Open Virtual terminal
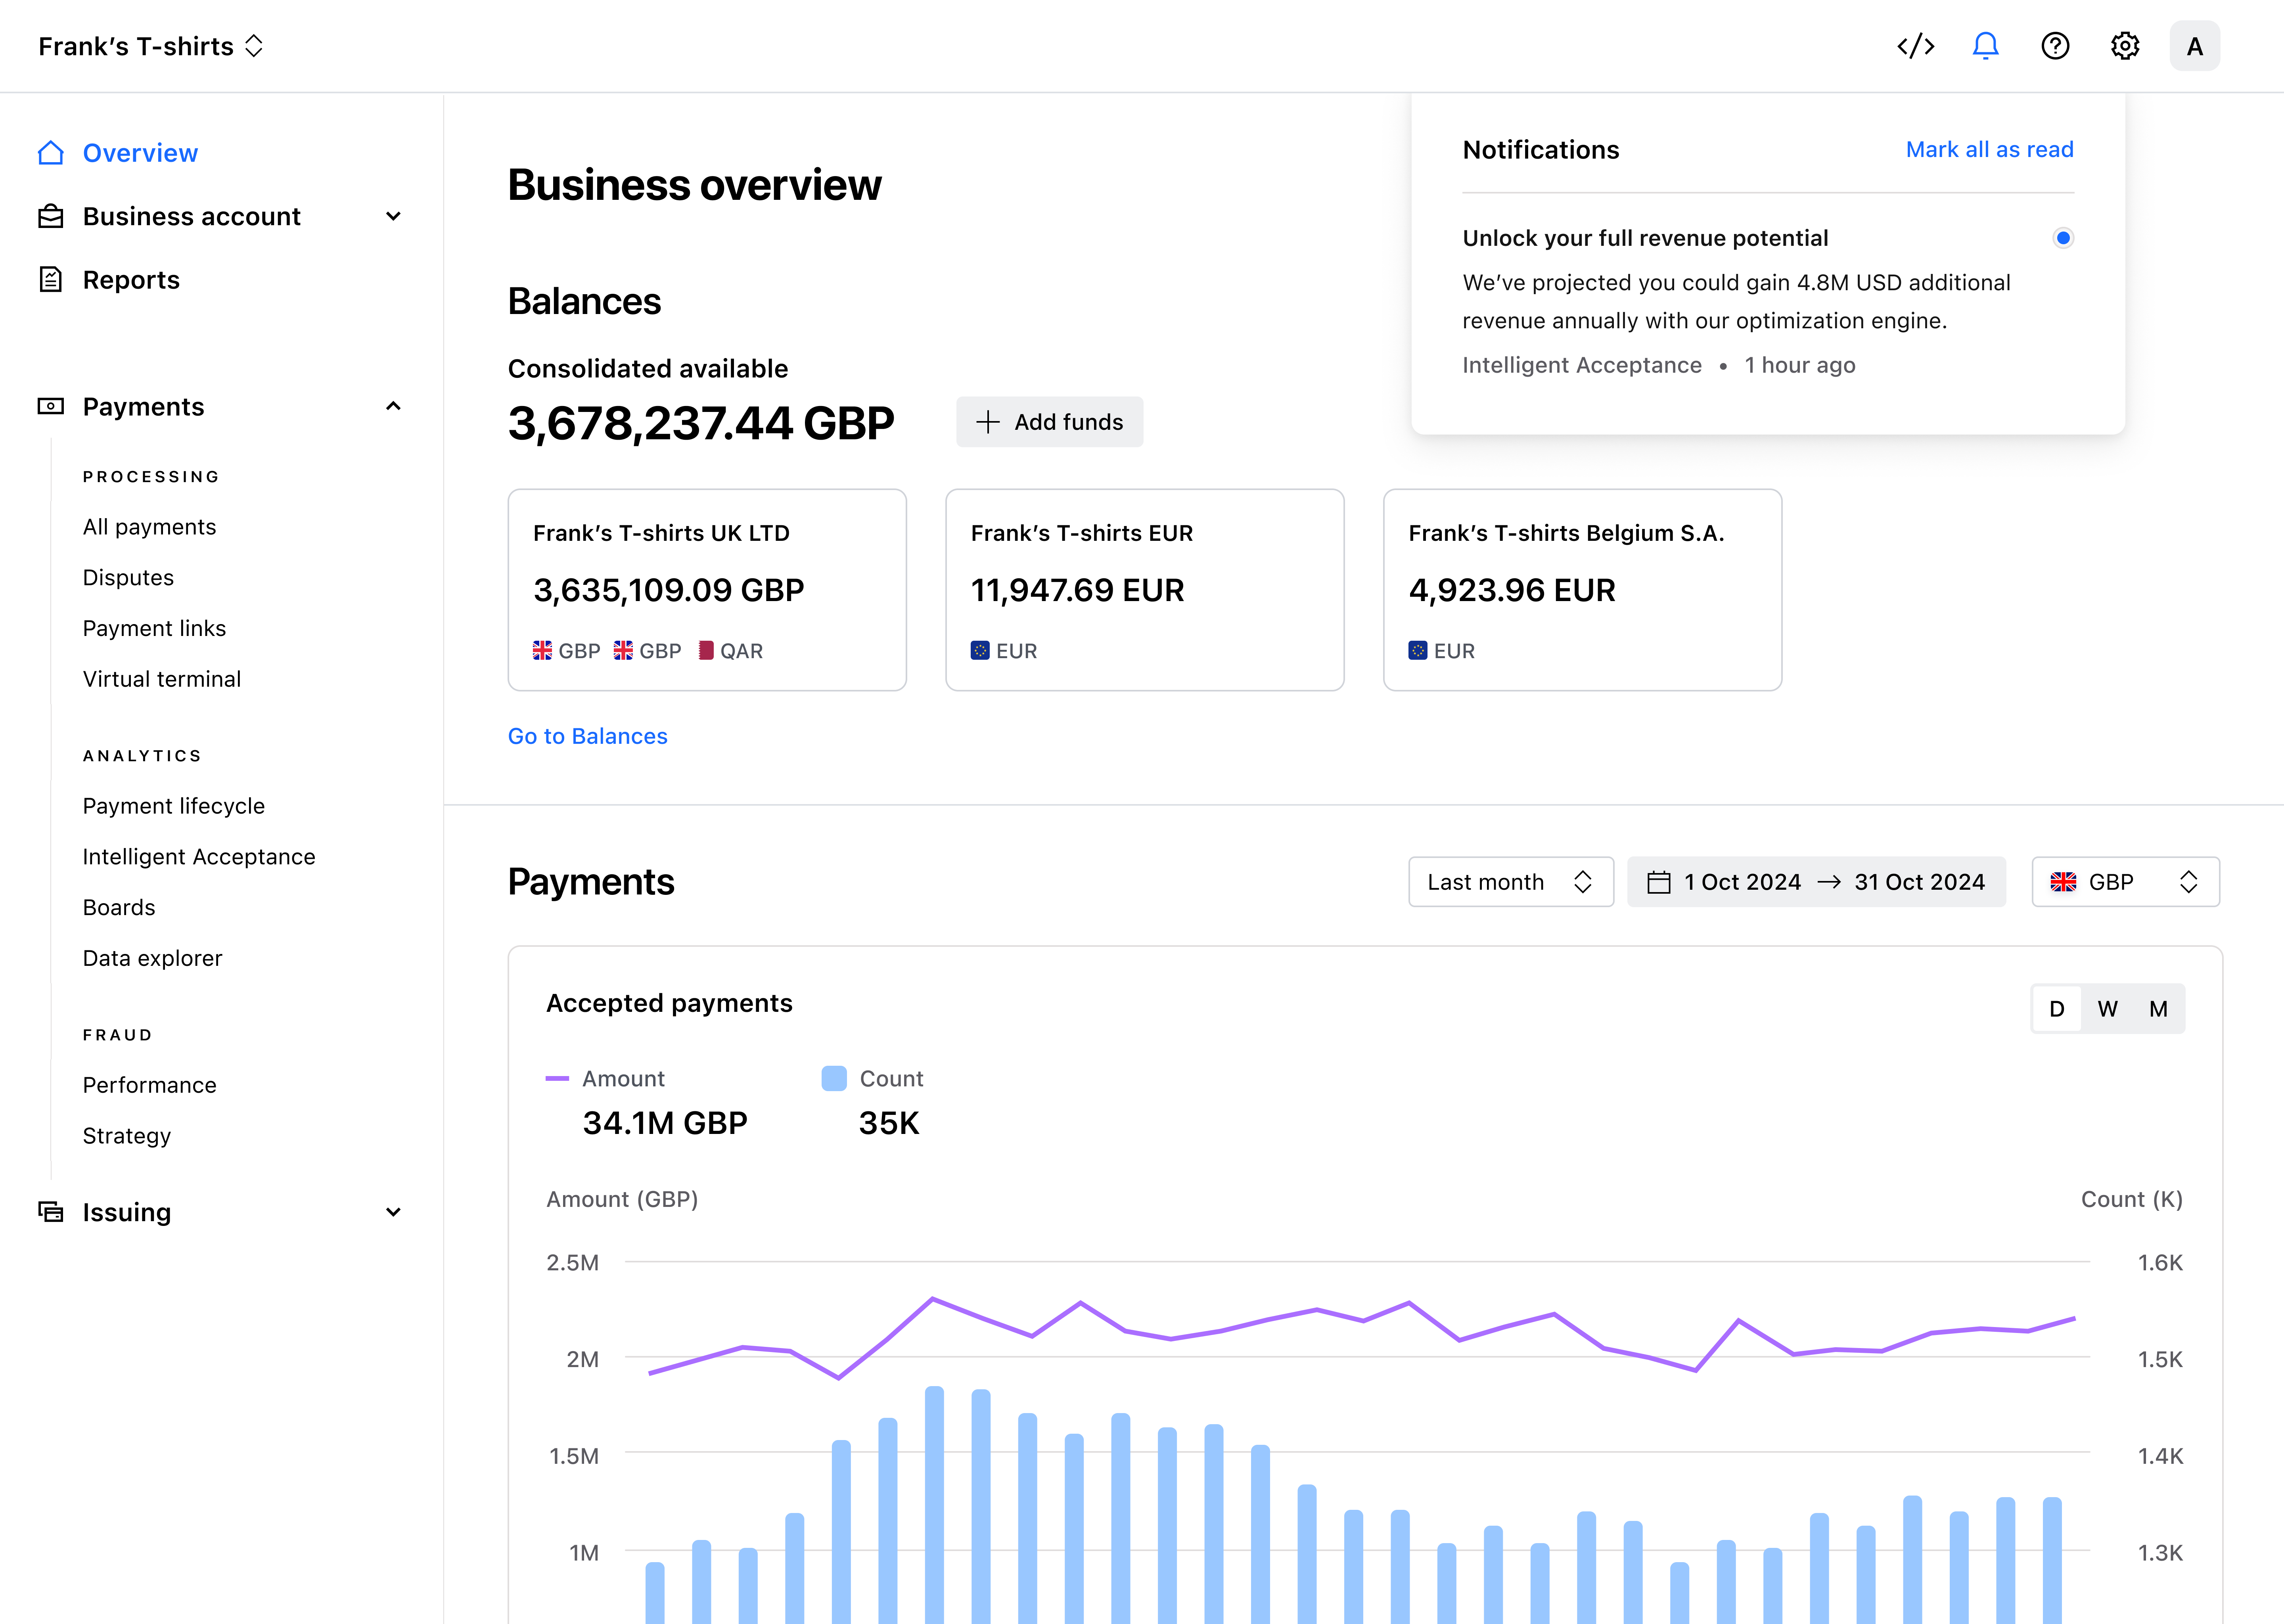The height and width of the screenshot is (1624, 2284). click(x=162, y=679)
